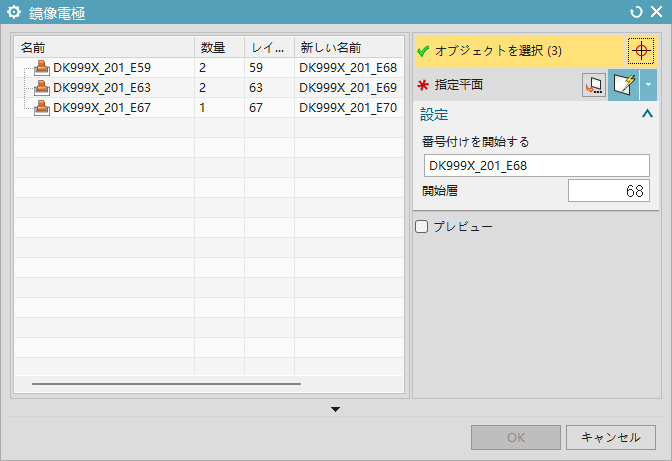Click the select object crosshair icon

click(640, 50)
